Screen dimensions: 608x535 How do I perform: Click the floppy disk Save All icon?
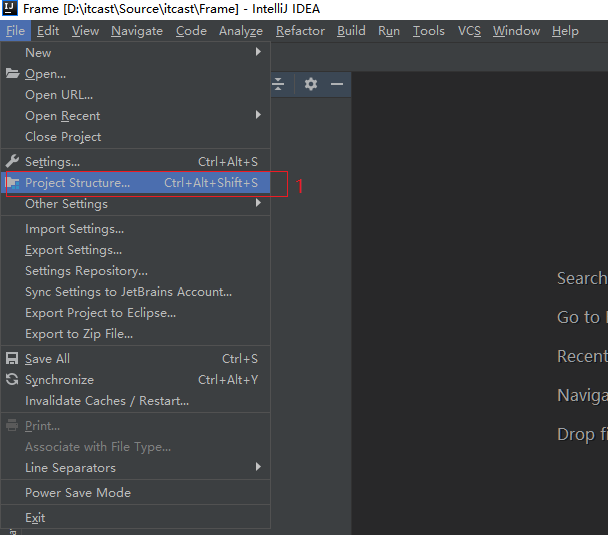point(13,359)
